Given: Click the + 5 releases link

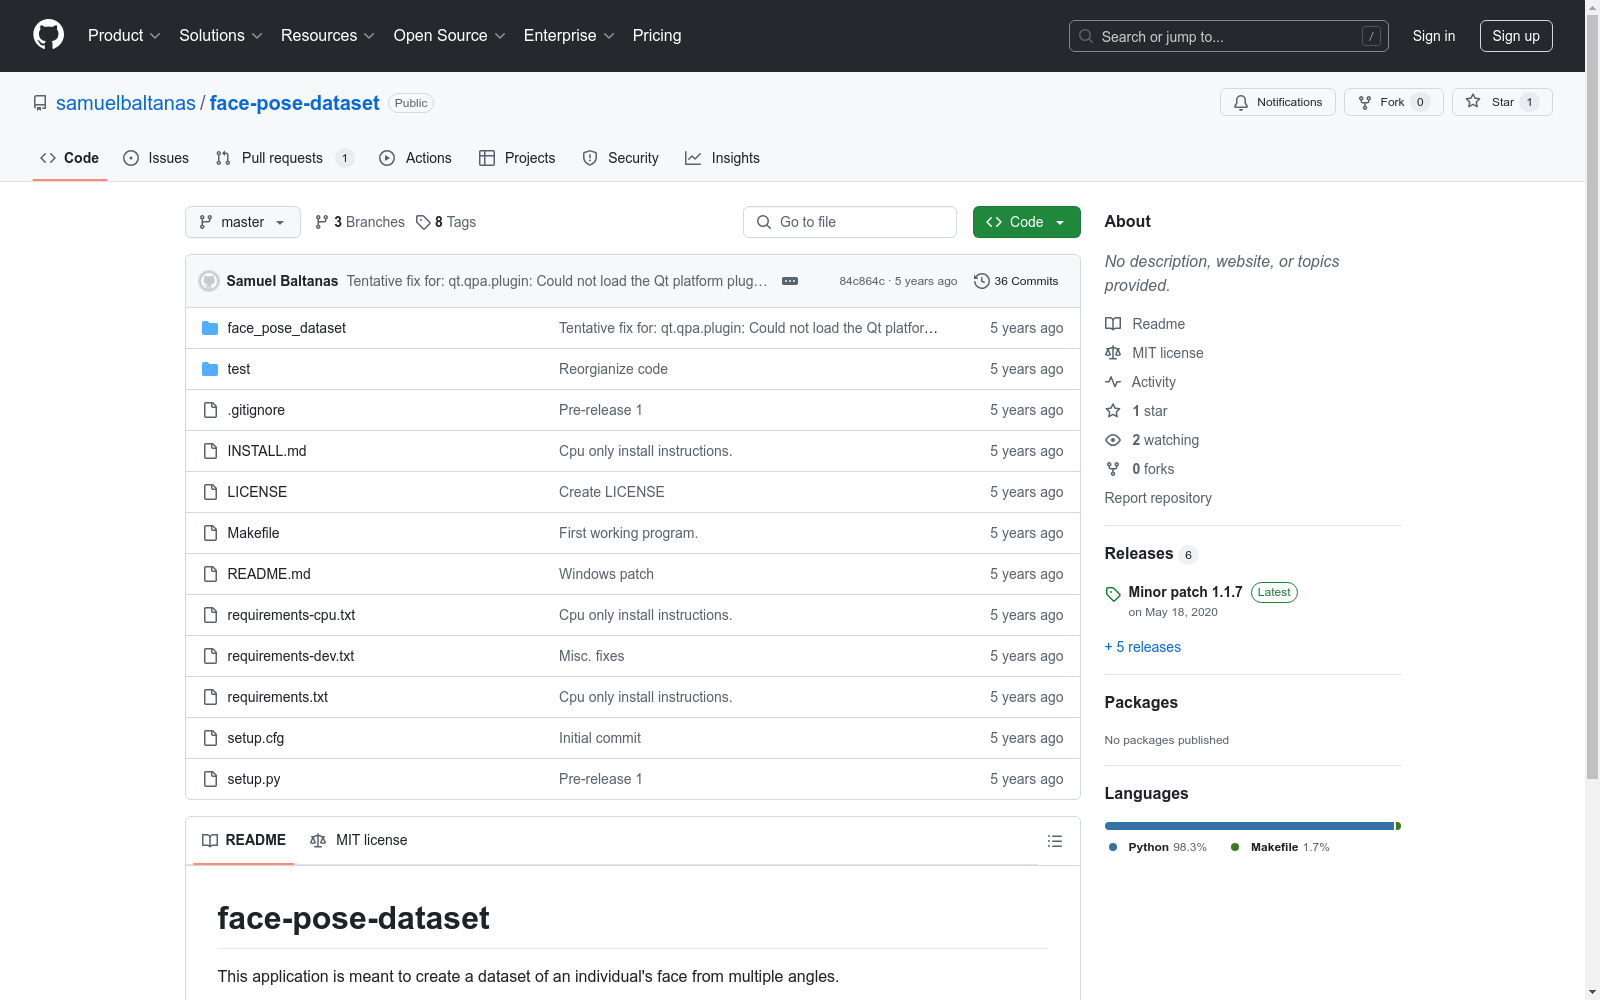Looking at the screenshot, I should coord(1143,647).
